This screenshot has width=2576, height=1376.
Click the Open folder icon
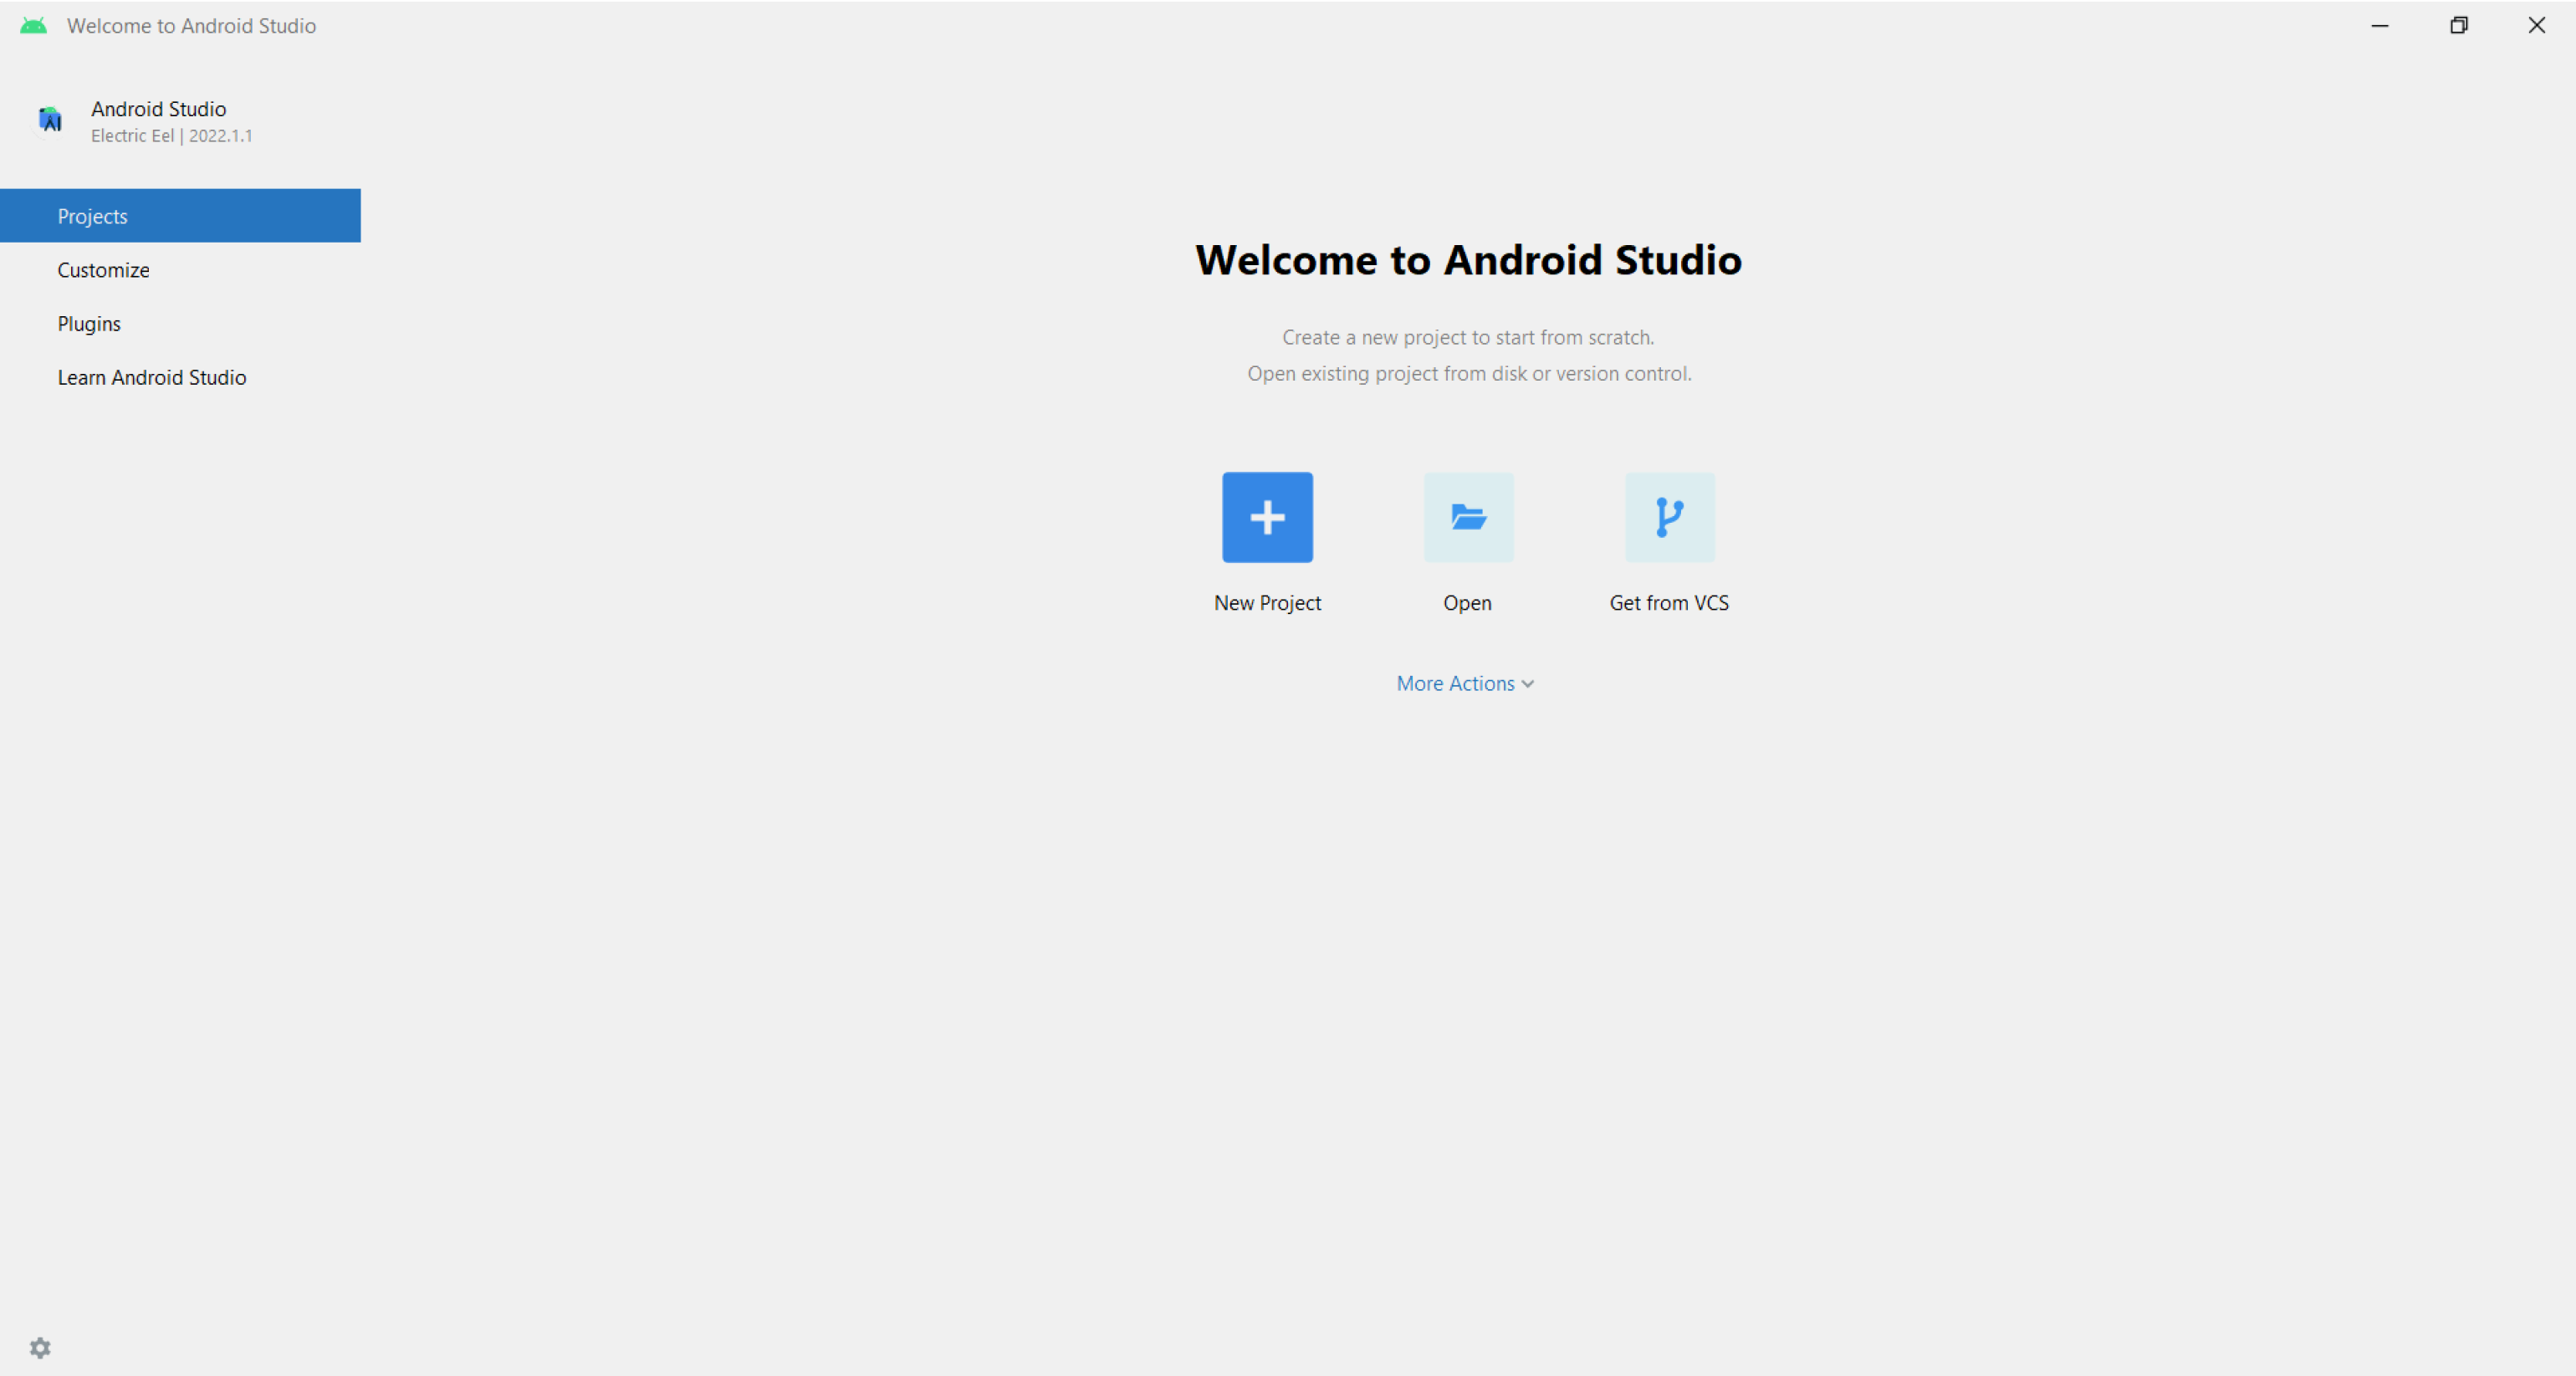1468,517
